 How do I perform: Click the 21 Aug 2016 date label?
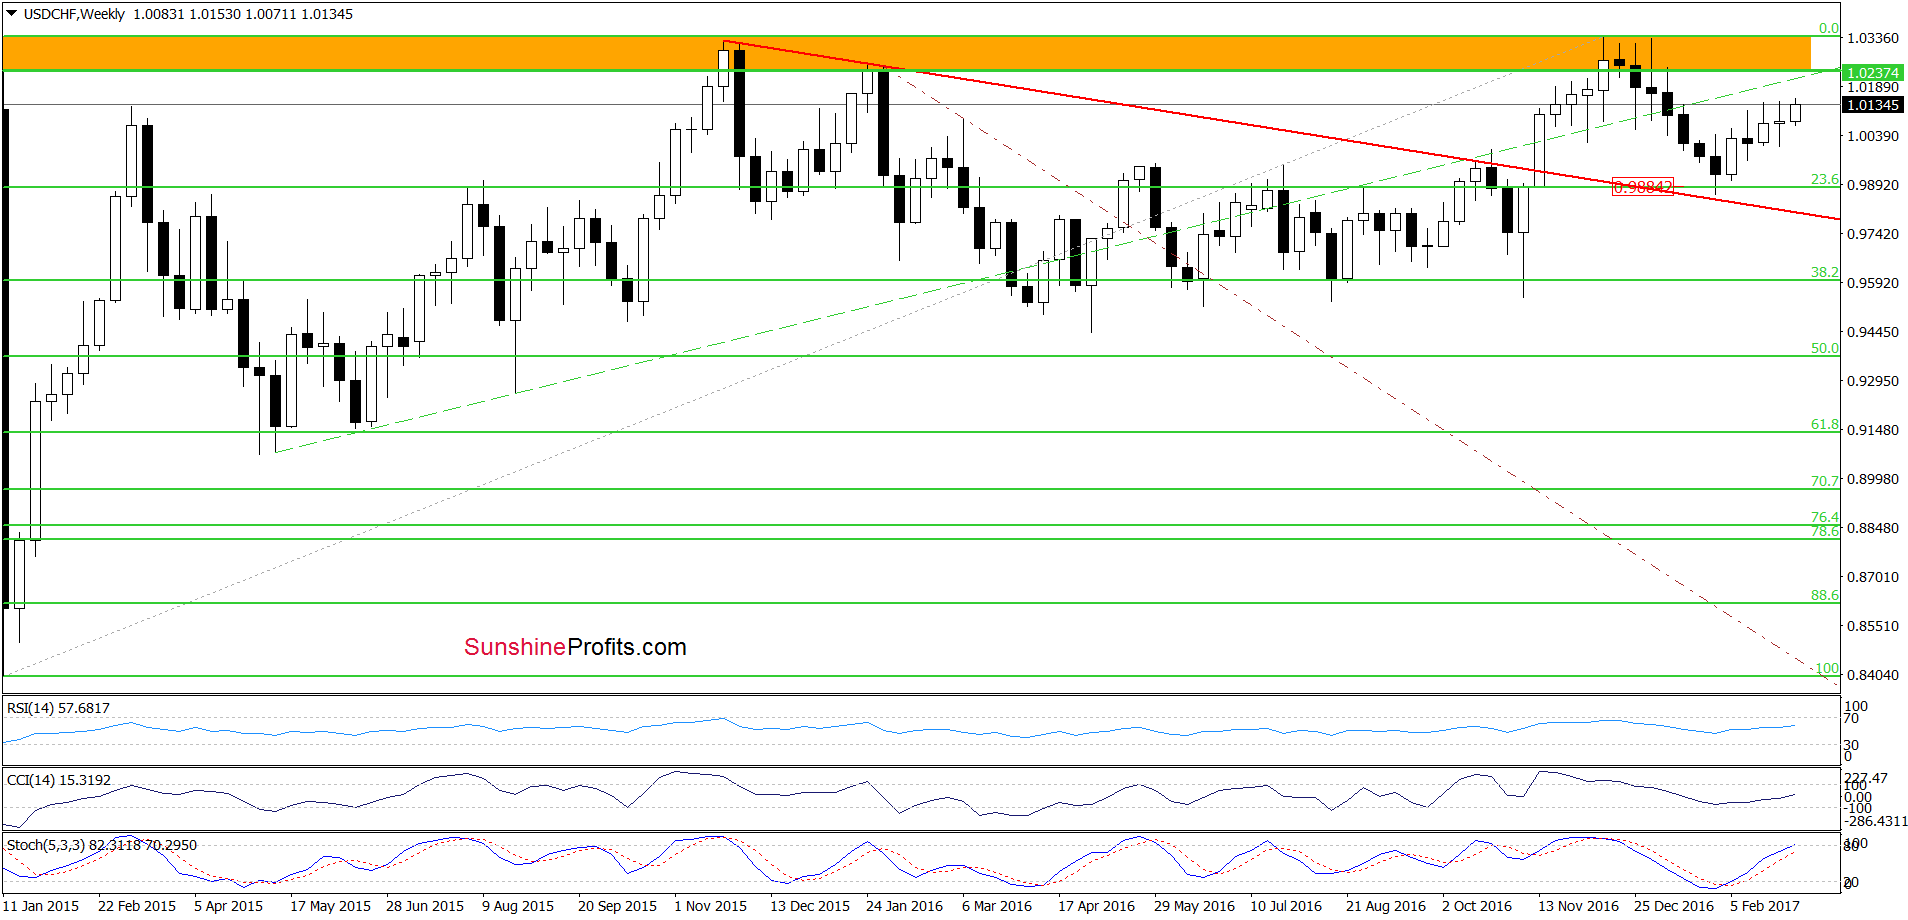(1386, 906)
